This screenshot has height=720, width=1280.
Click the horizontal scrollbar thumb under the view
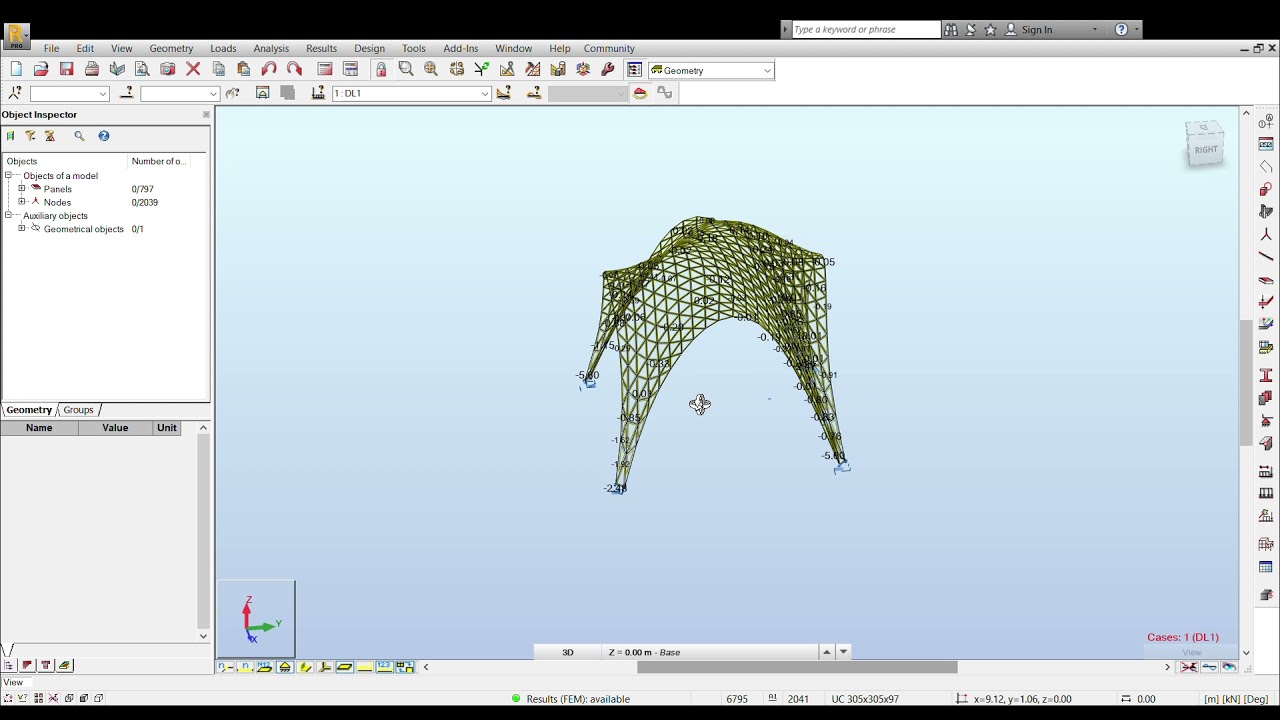[x=797, y=667]
